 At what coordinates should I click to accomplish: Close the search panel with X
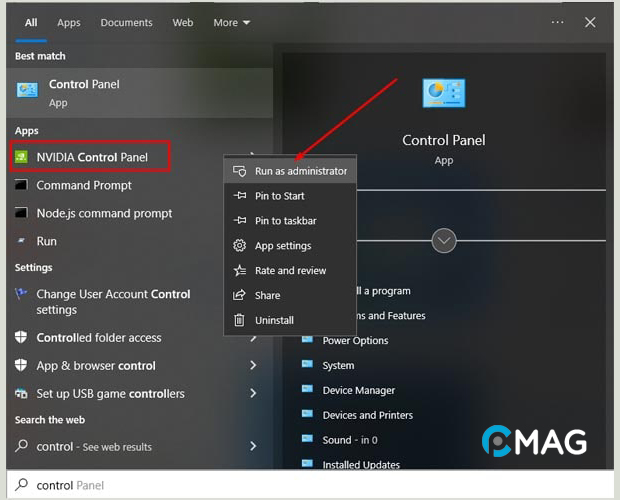coord(590,22)
